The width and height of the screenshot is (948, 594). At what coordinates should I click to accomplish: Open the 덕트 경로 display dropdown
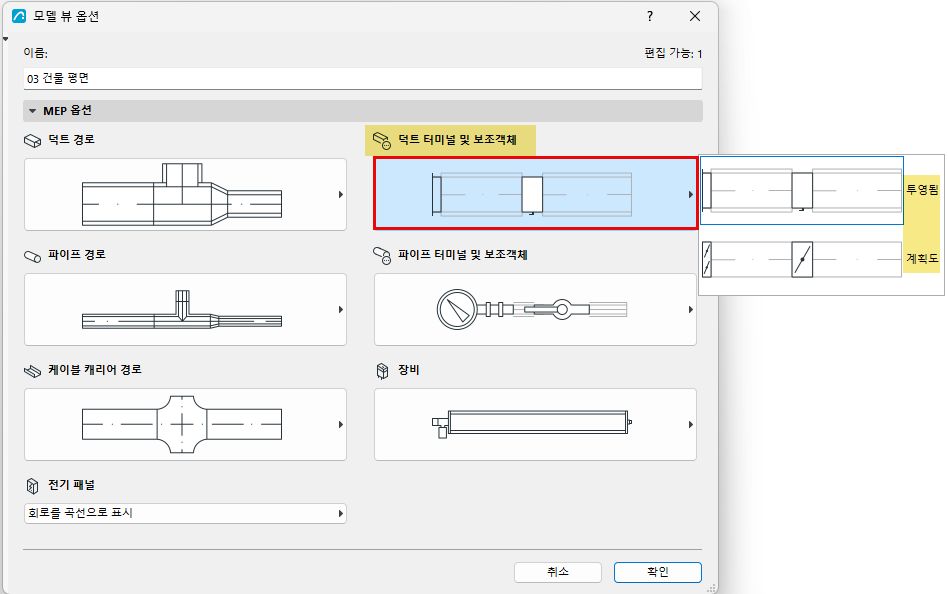(x=185, y=195)
